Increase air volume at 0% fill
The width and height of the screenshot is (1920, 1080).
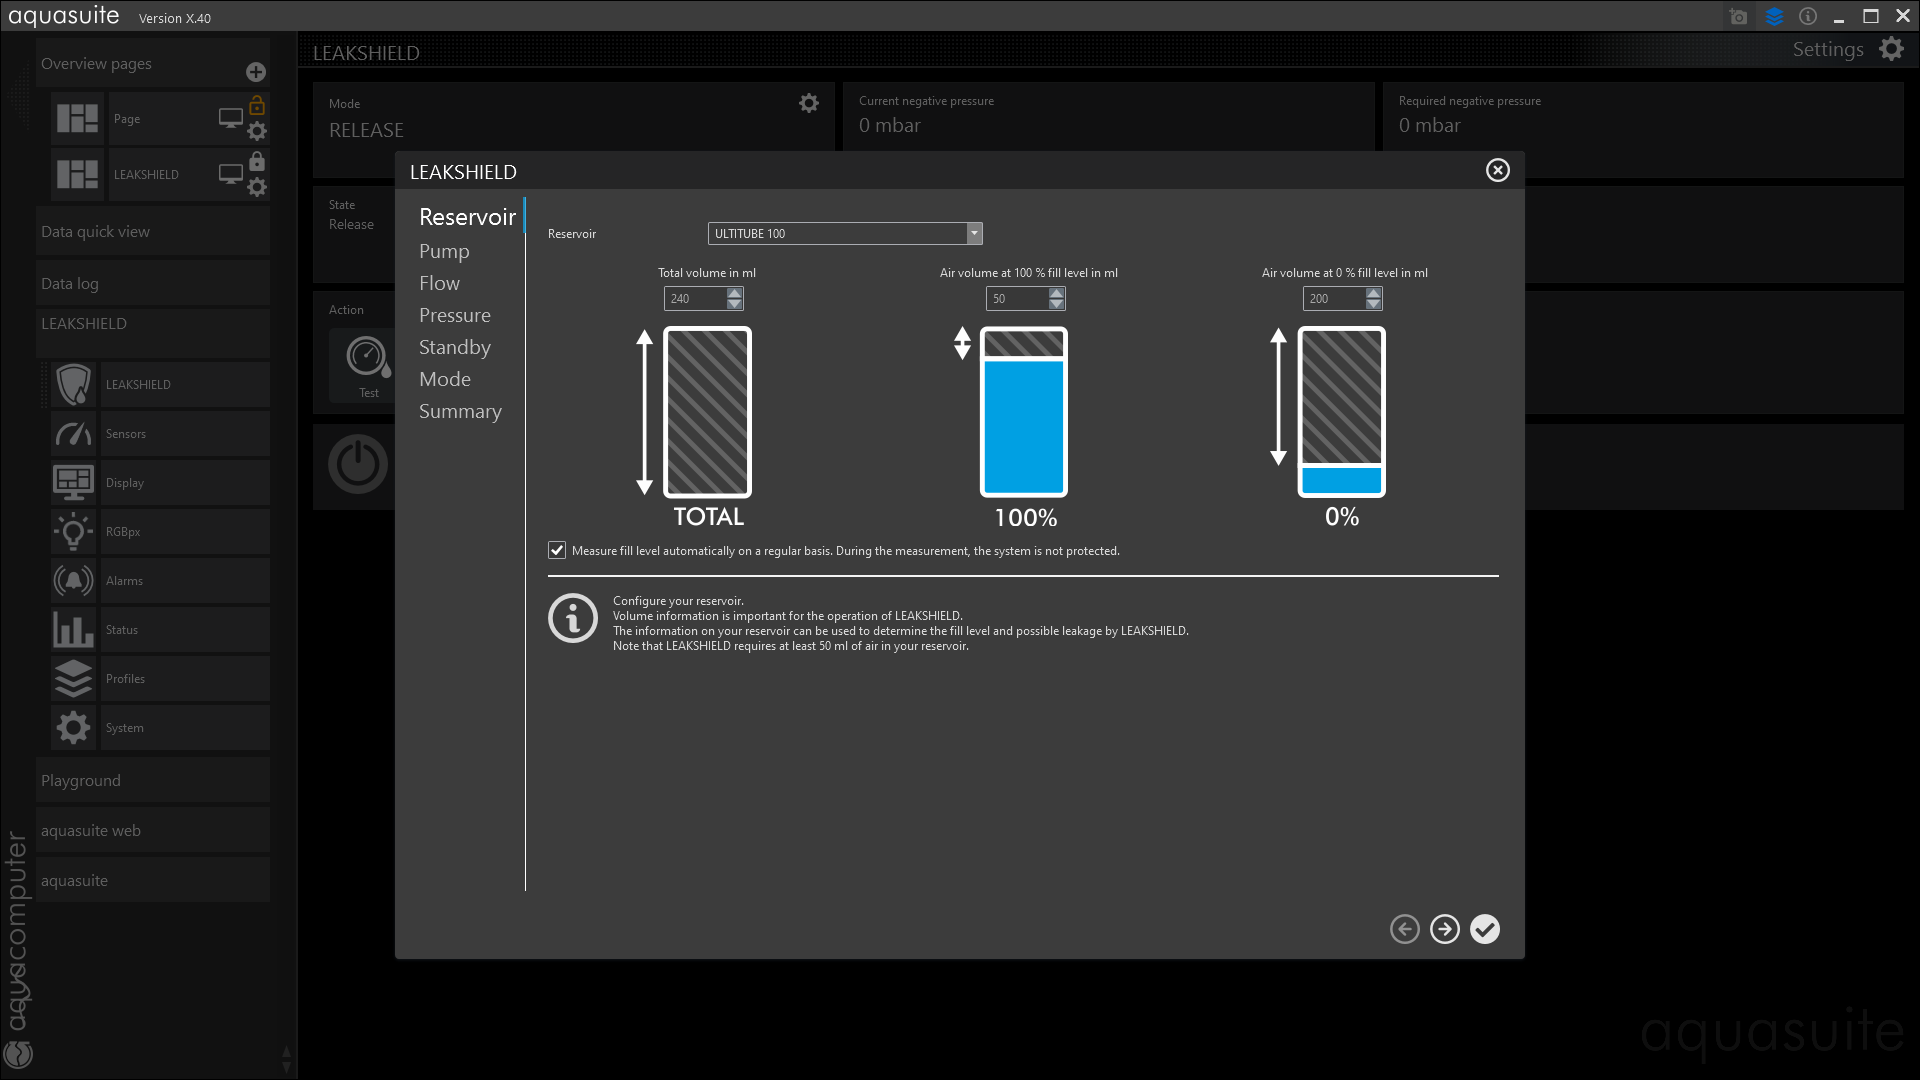click(1374, 293)
